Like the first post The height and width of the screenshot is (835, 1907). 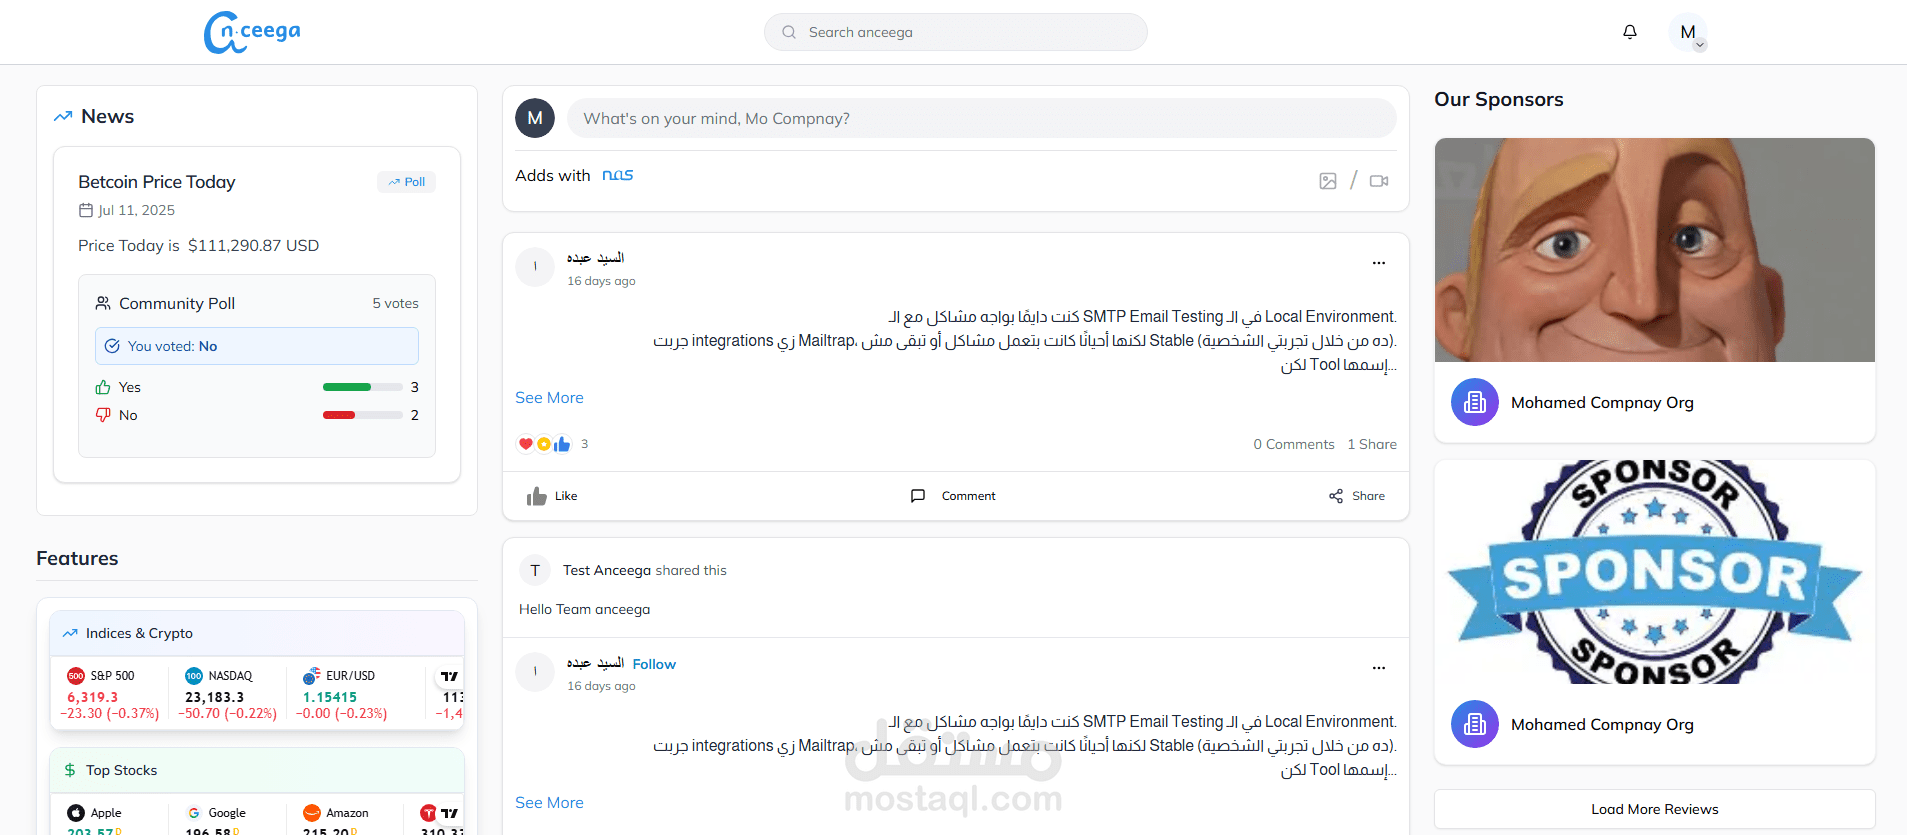tap(552, 496)
